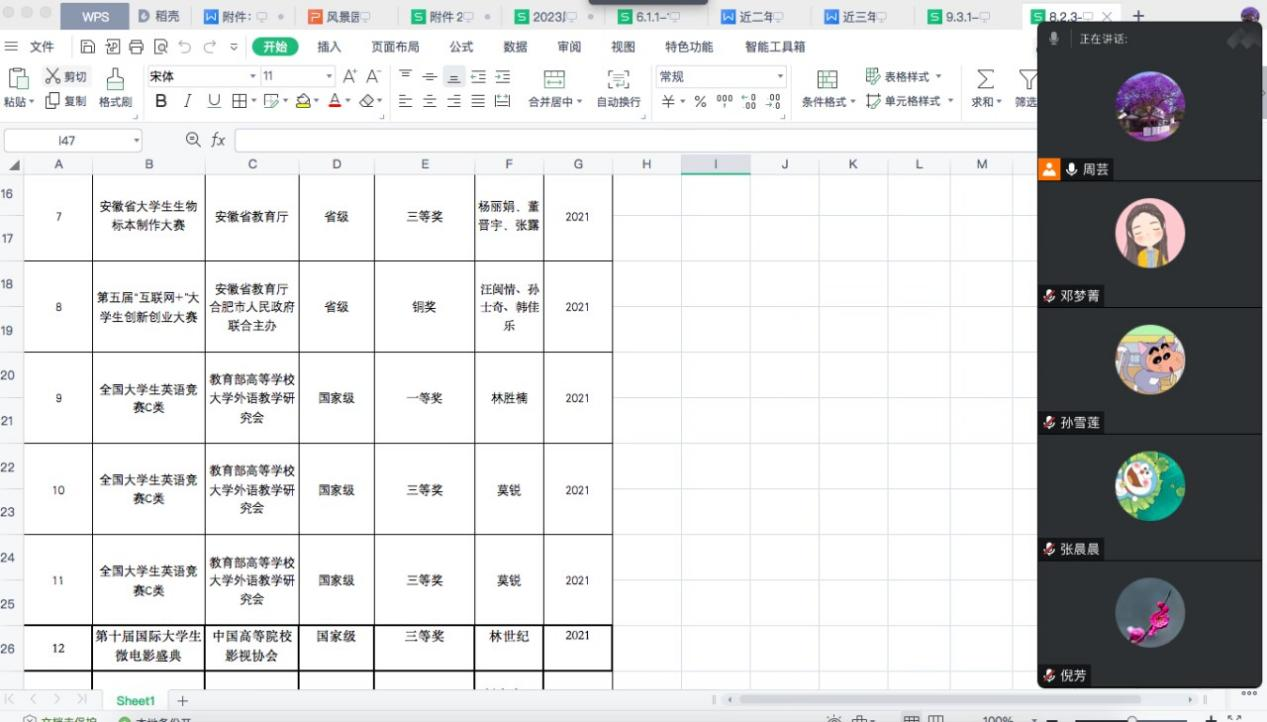Open the 页面布局 ribbon tab

coord(395,47)
